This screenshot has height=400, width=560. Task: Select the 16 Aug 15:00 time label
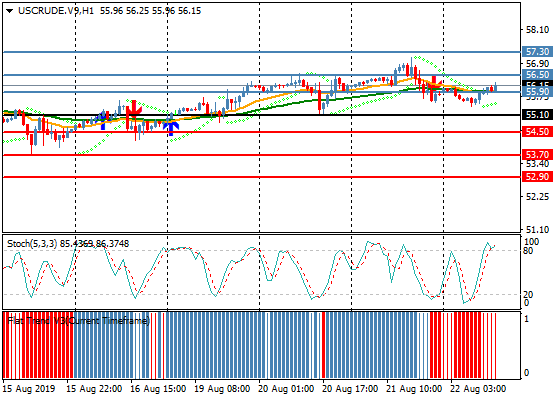[x=158, y=389]
